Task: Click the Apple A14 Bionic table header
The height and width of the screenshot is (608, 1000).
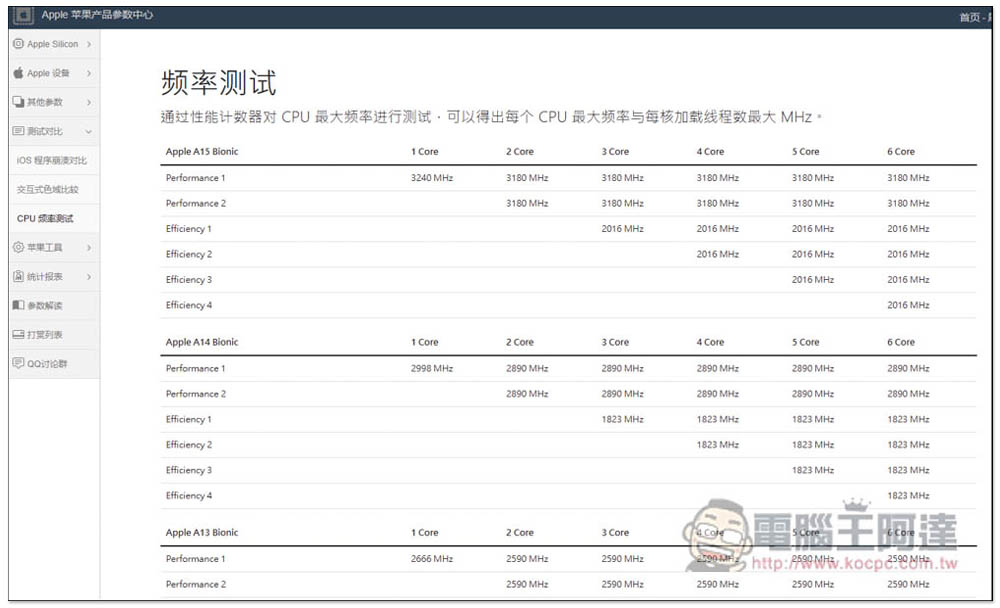Action: (202, 342)
